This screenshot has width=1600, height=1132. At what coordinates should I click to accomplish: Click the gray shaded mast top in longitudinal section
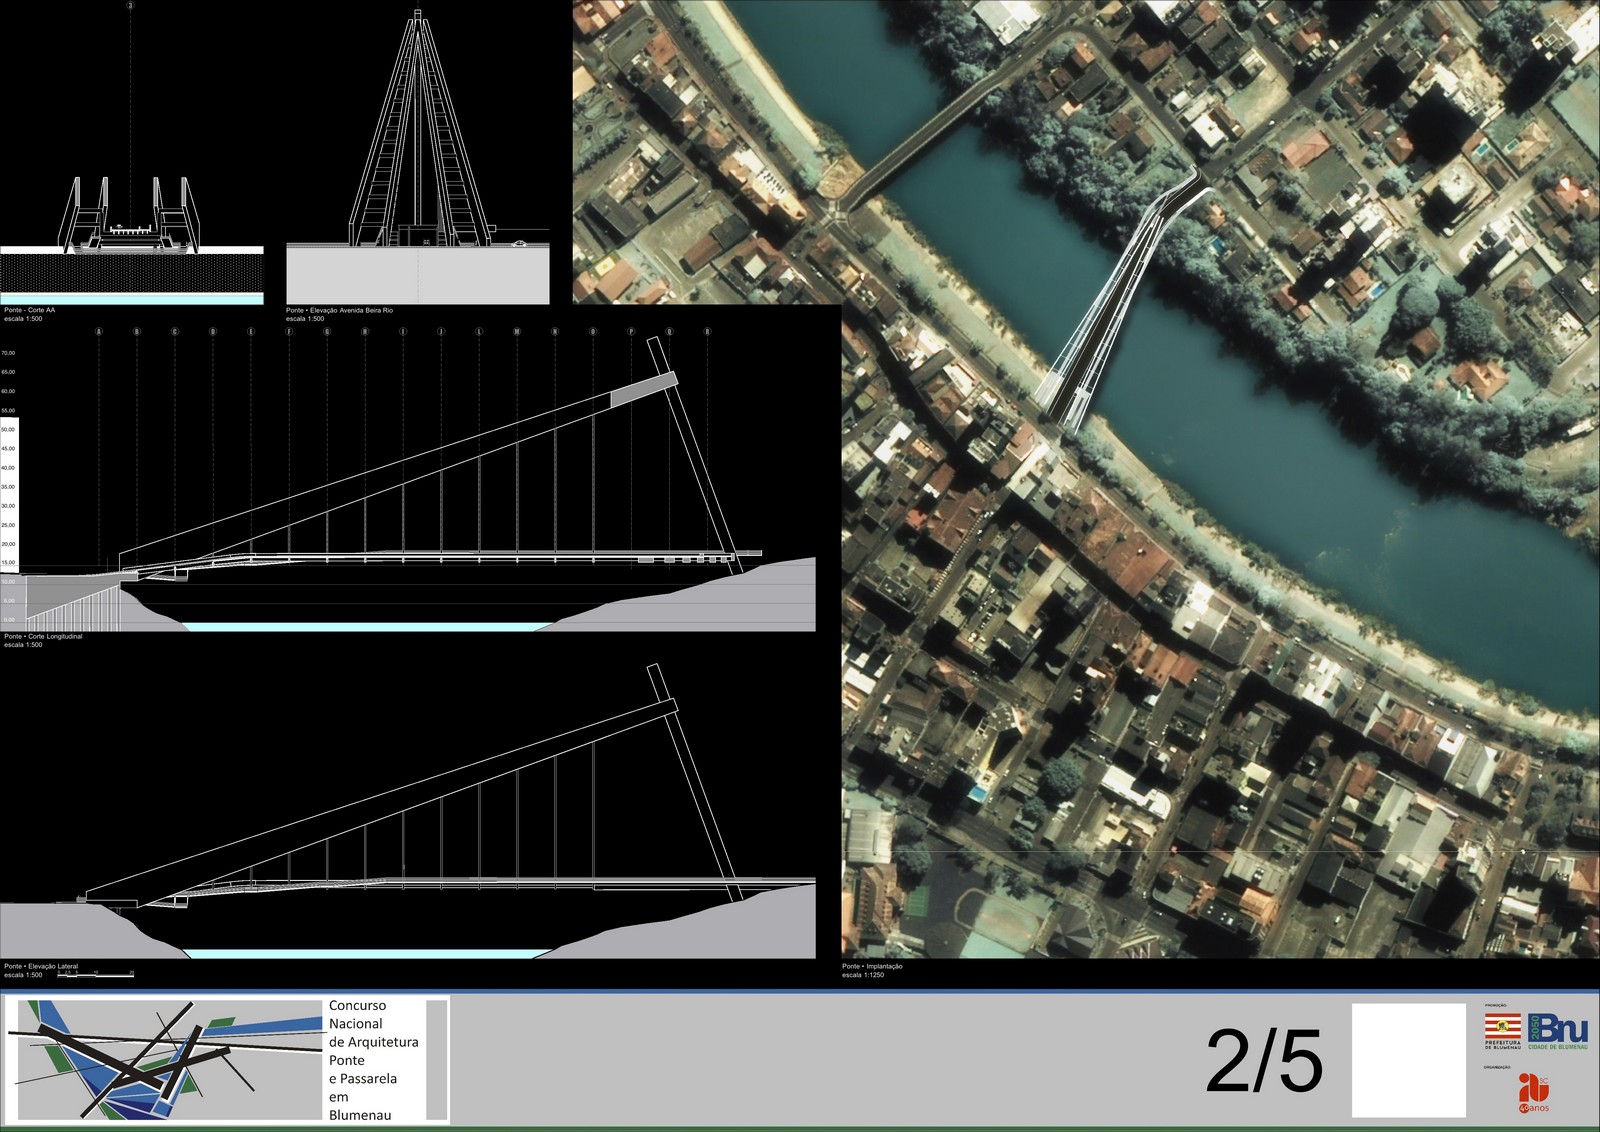click(643, 389)
